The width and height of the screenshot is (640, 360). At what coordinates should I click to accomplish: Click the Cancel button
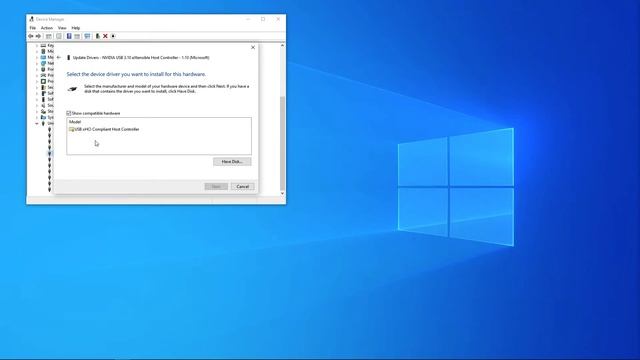(242, 187)
